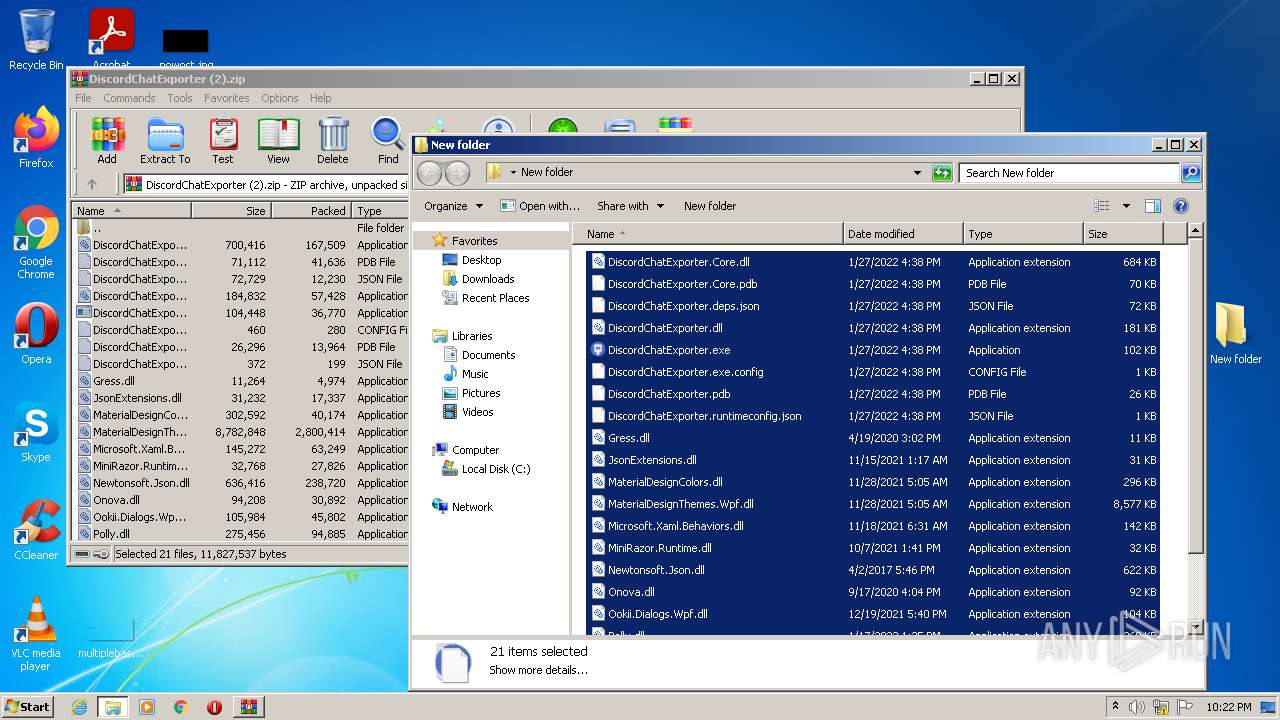1280x720 pixels.
Task: Click the Search New folder field
Action: pyautogui.click(x=1069, y=173)
